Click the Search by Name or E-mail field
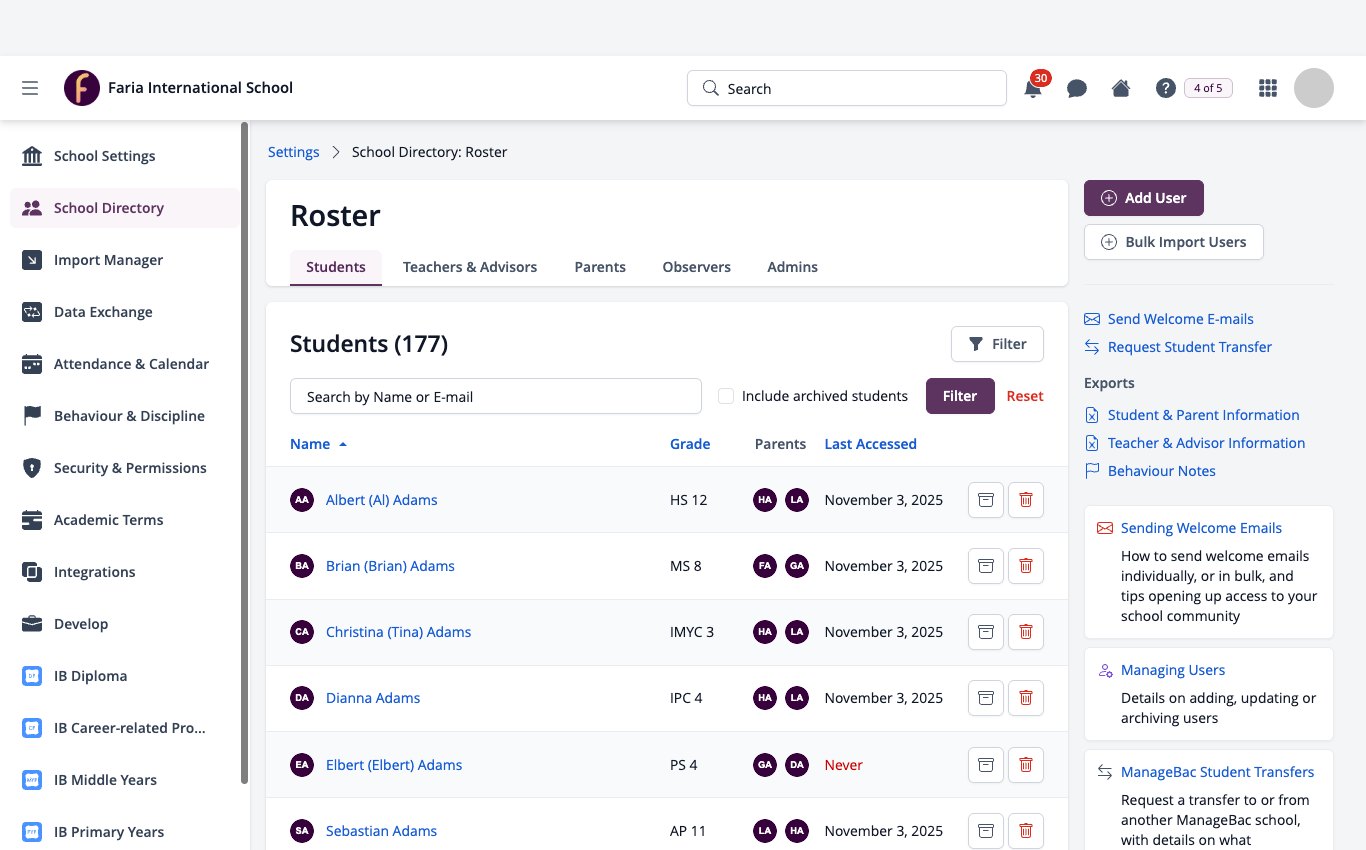 (x=496, y=396)
